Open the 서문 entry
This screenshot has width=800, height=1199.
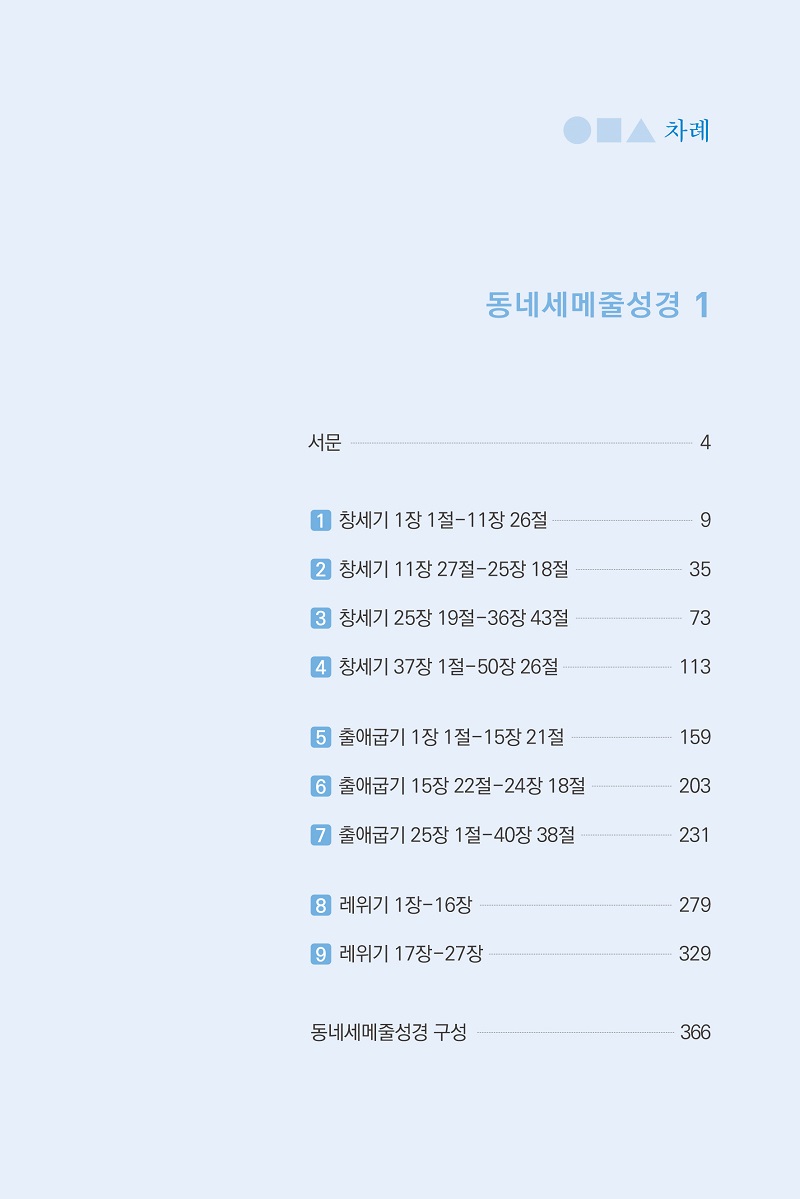[x=509, y=443]
